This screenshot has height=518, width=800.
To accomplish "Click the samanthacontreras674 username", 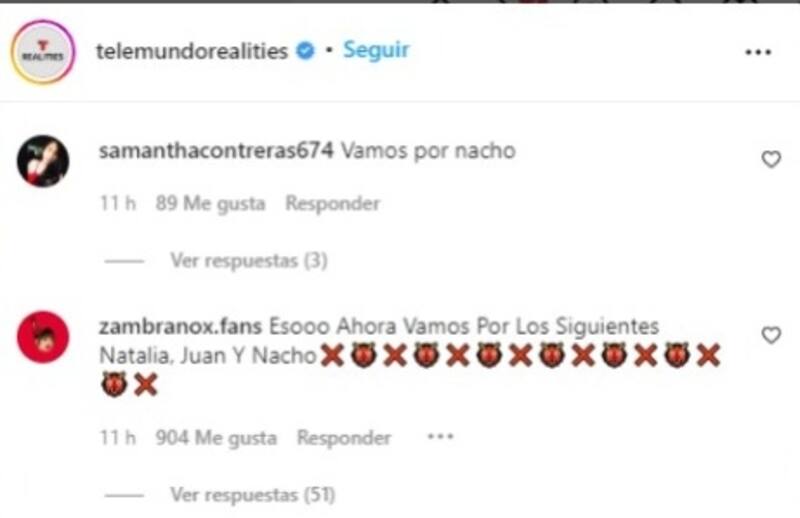I will coord(216,151).
